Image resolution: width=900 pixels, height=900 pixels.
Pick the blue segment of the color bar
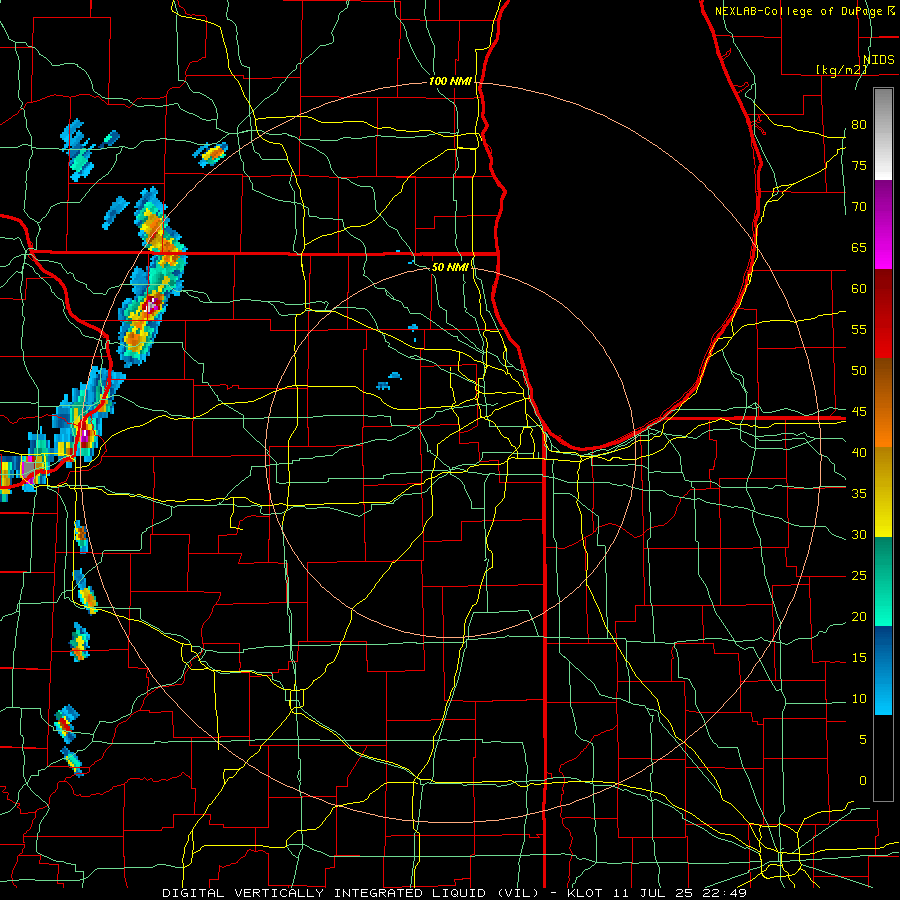(883, 670)
